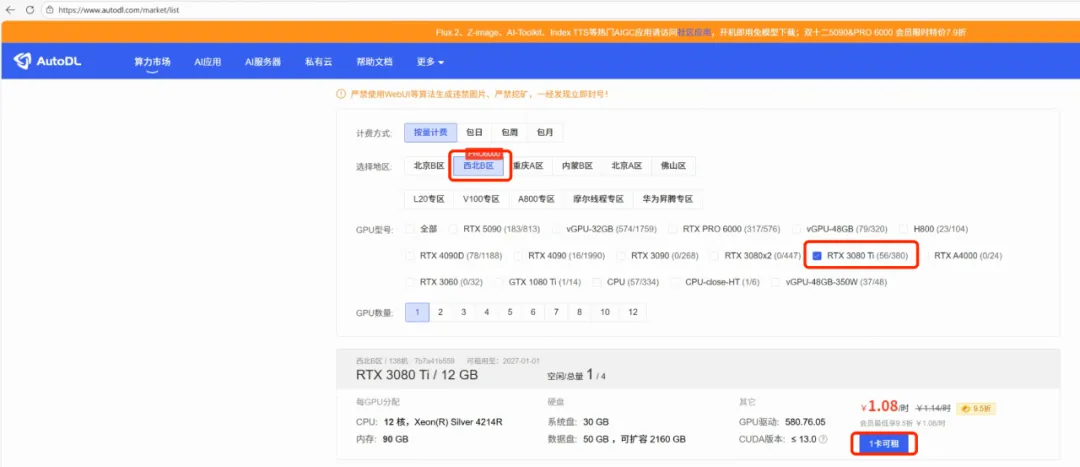1080x467 pixels.
Task: Click the RTX 3080 Ti / 12 GB title
Action: click(x=417, y=375)
